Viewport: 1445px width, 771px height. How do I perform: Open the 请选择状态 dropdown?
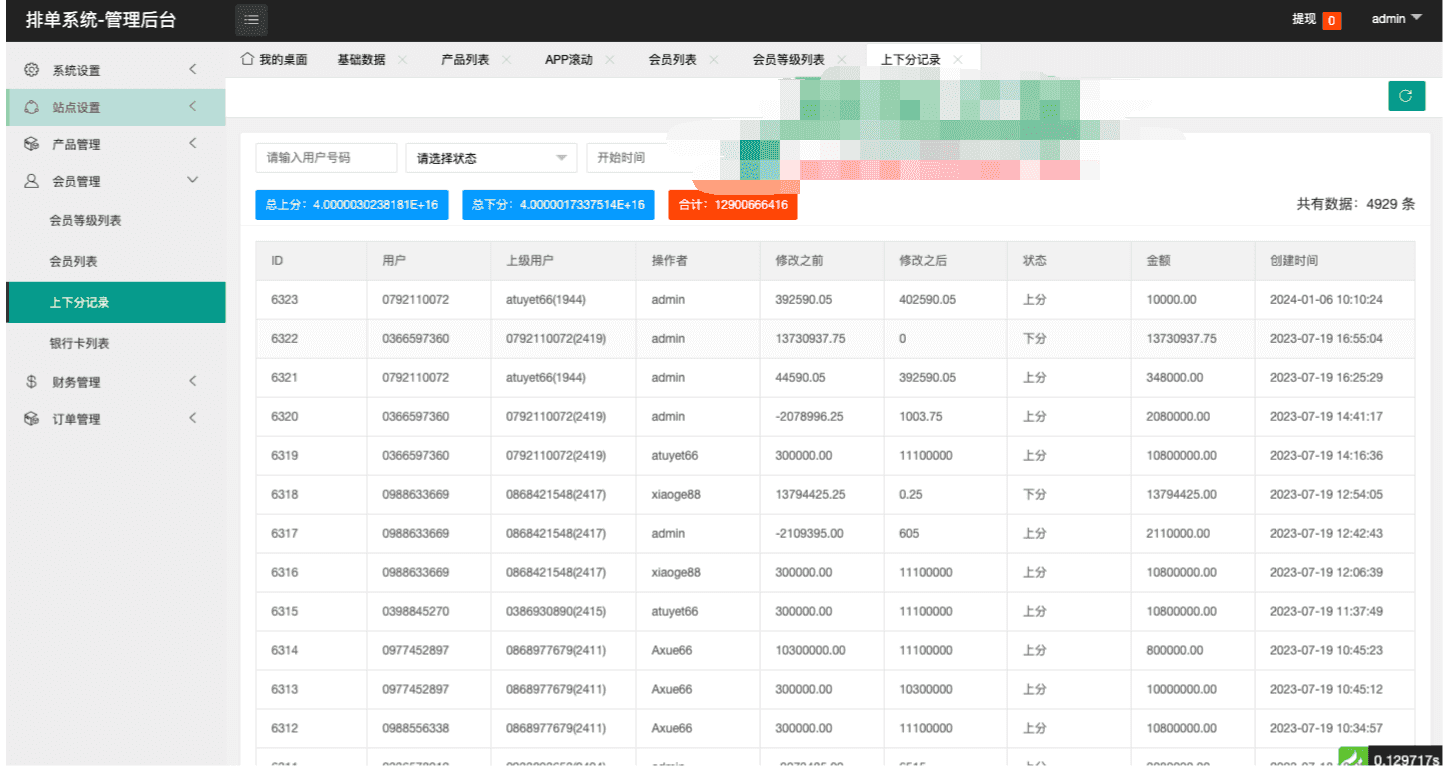[x=491, y=158]
